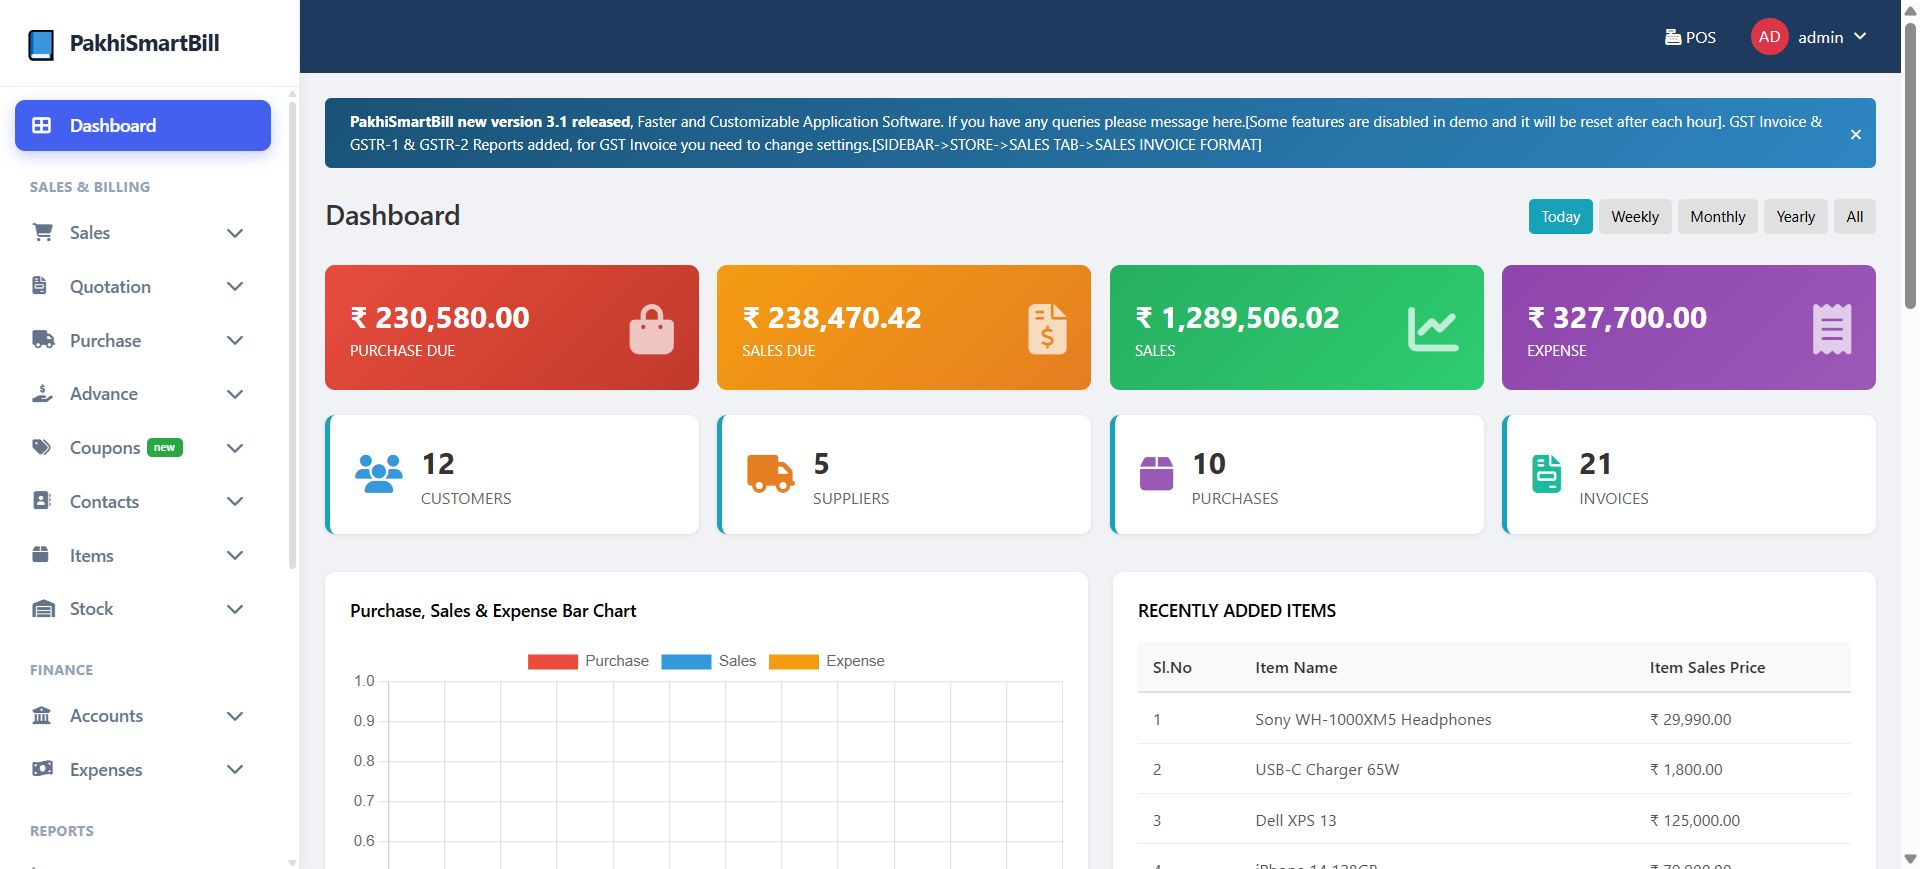1920x869 pixels.
Task: Open the 10 Purchases card
Action: point(1297,474)
